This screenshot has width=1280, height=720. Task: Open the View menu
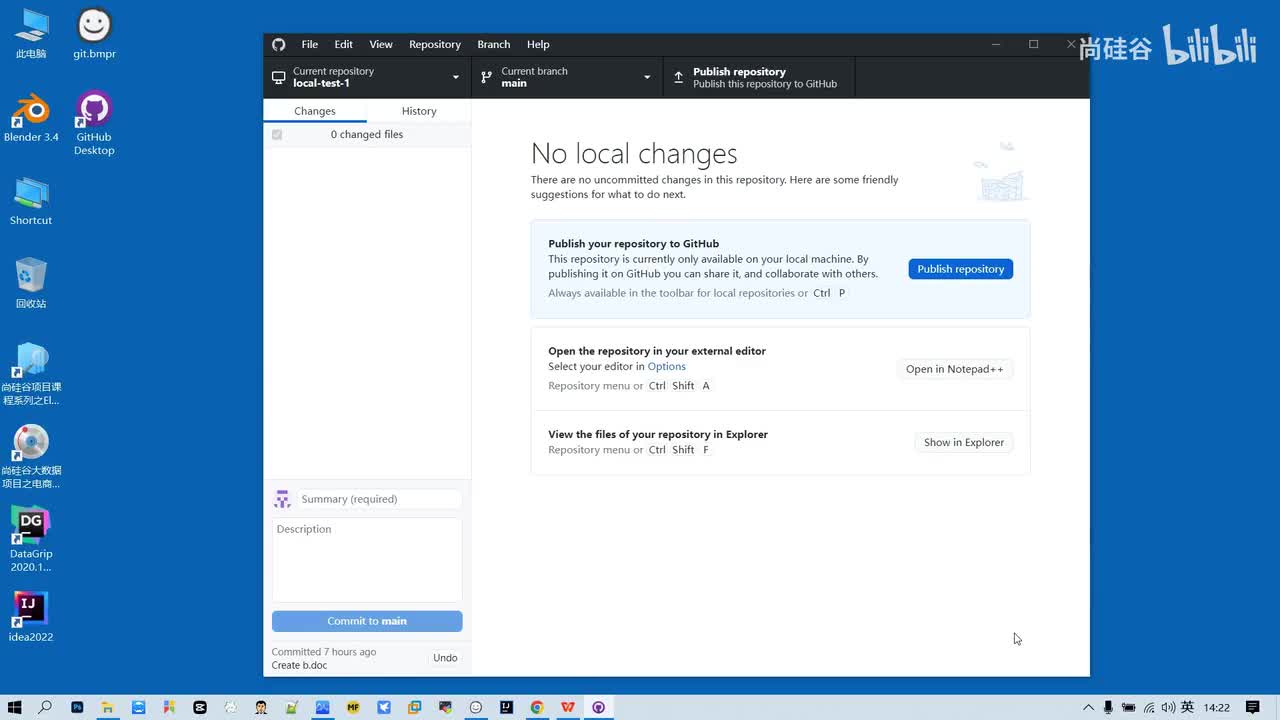click(381, 44)
